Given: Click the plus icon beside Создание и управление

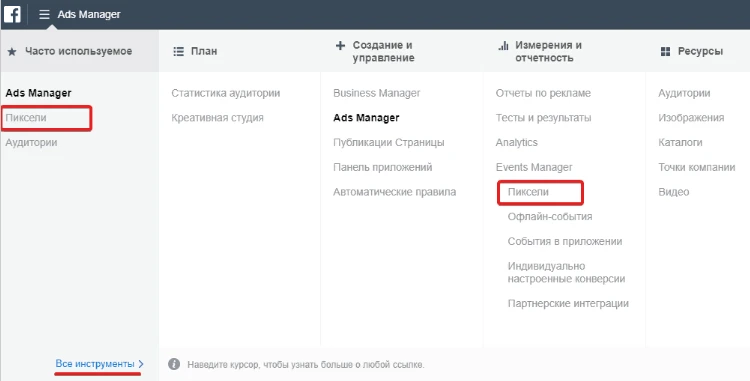Looking at the screenshot, I should pos(340,45).
